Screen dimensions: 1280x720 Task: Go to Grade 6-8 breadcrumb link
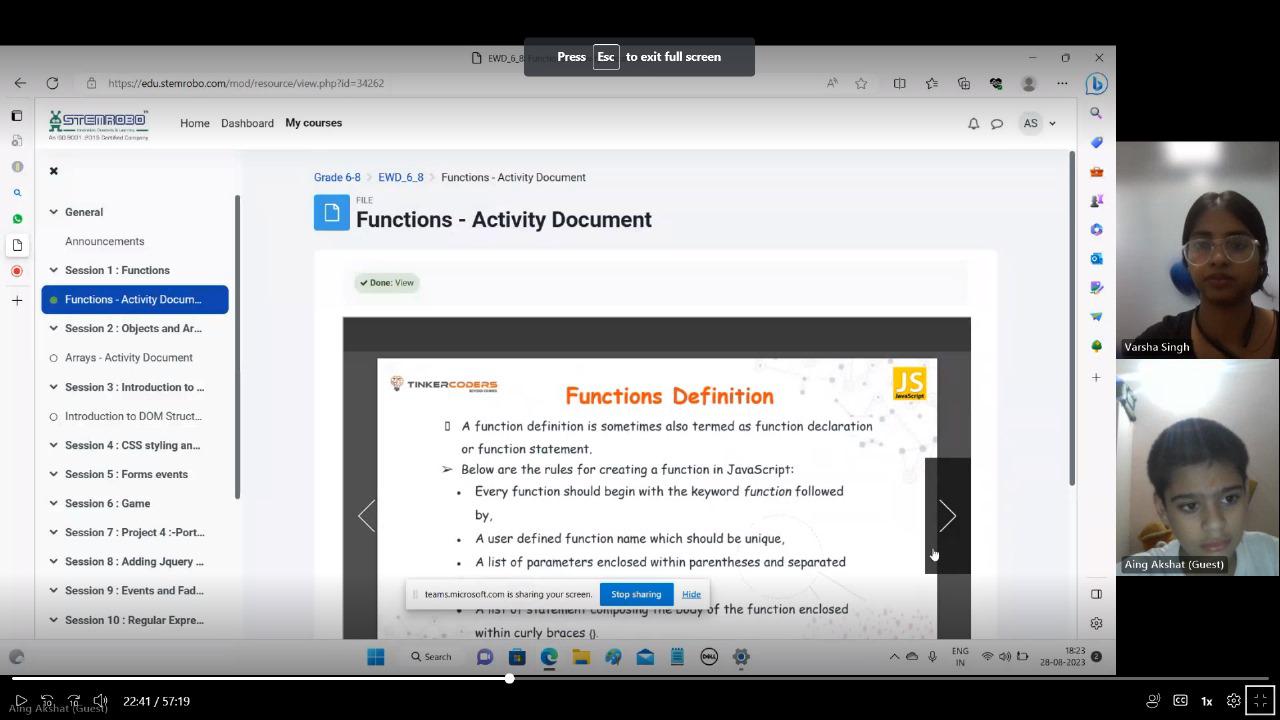337,177
